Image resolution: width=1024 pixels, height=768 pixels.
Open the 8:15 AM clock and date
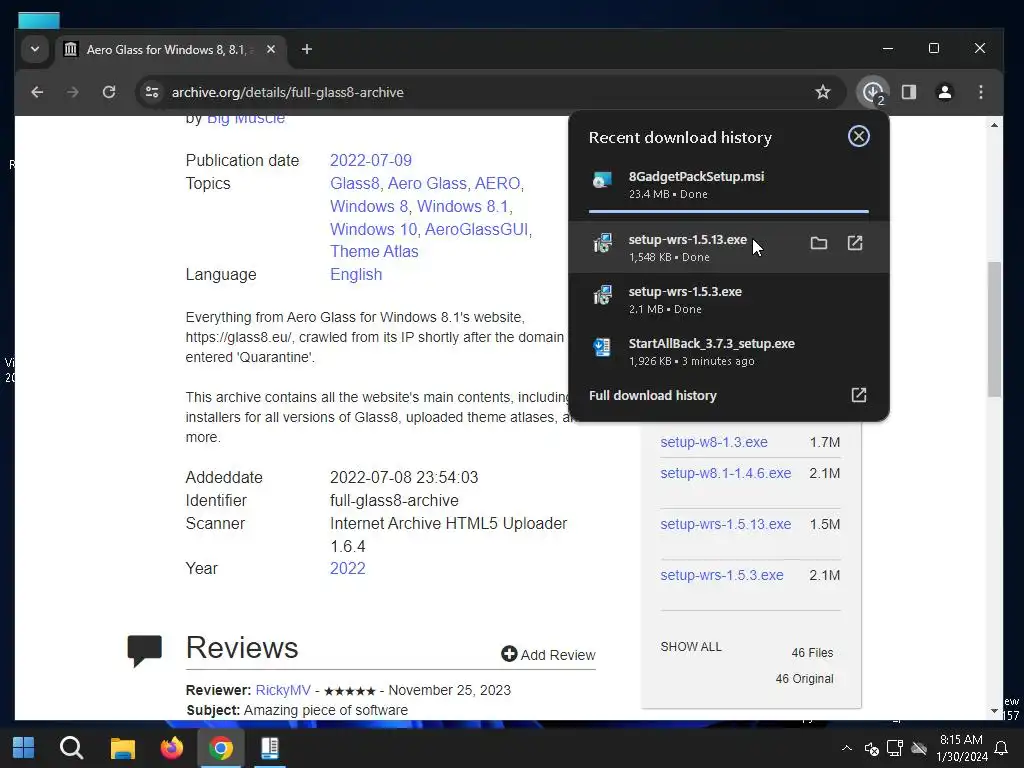click(x=961, y=748)
